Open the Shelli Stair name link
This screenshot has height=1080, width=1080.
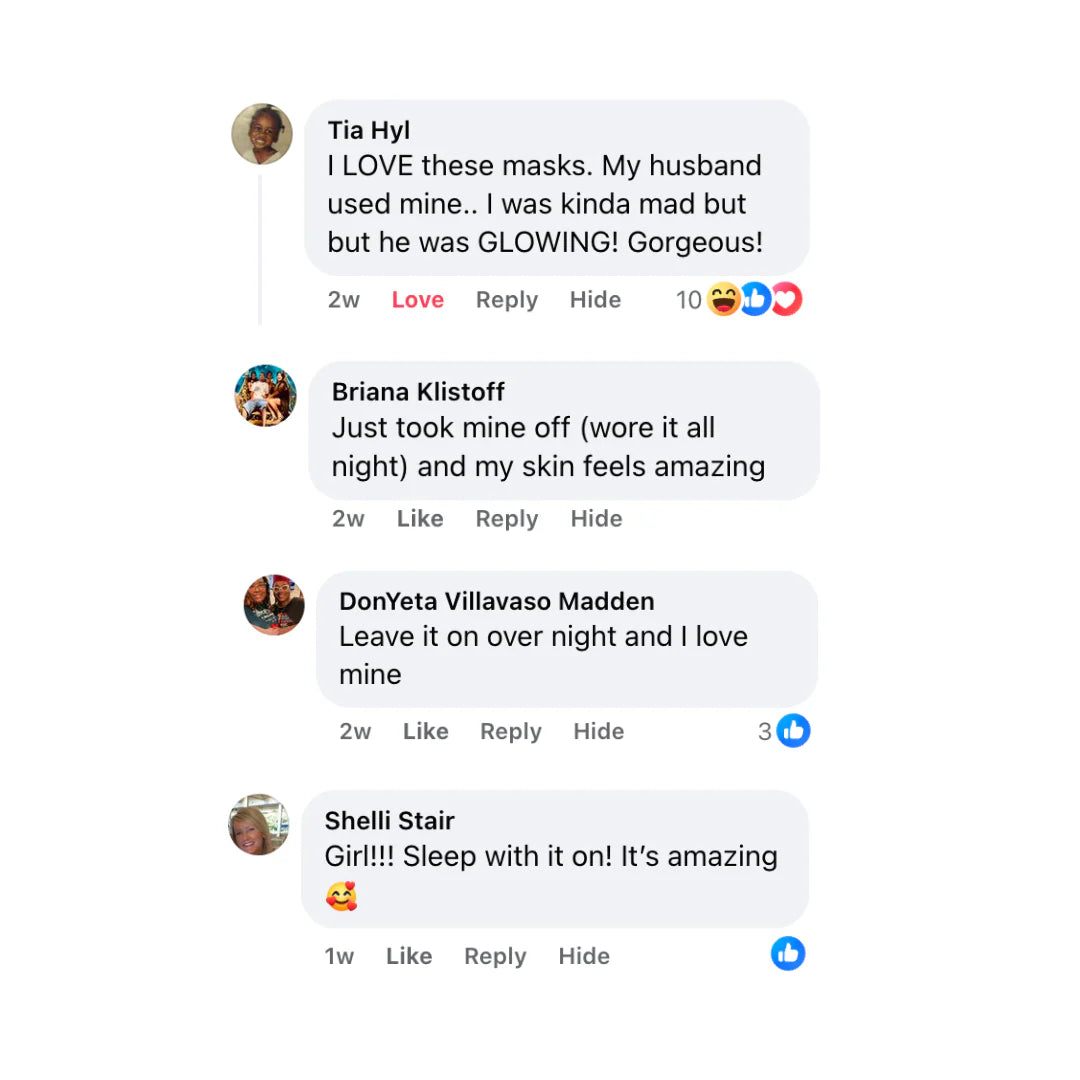click(x=389, y=820)
